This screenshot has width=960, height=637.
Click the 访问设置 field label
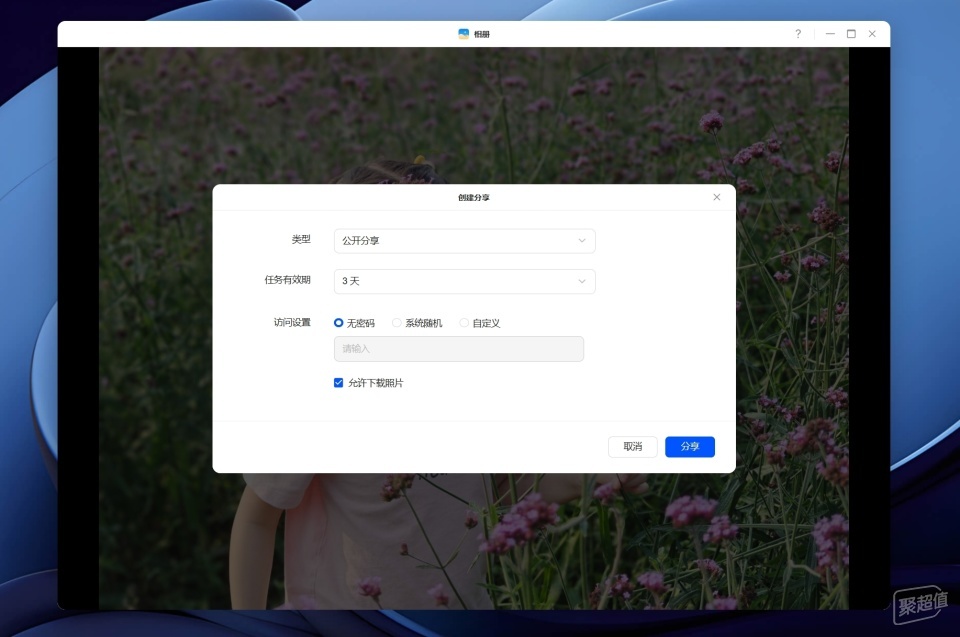tap(292, 322)
